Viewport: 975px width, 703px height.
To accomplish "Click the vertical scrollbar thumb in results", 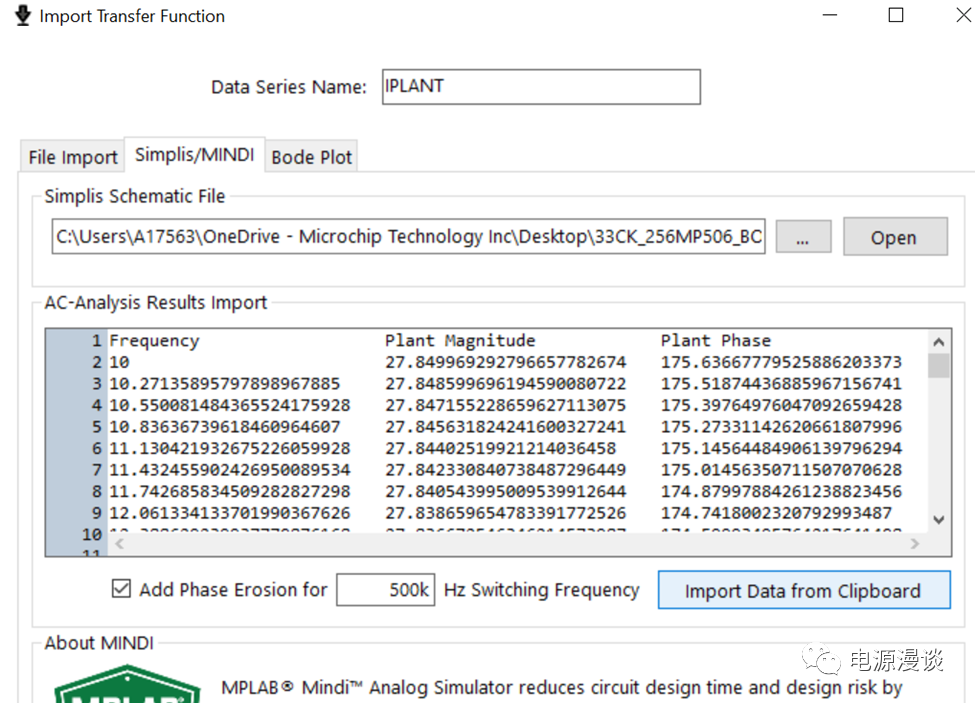I will 939,366.
